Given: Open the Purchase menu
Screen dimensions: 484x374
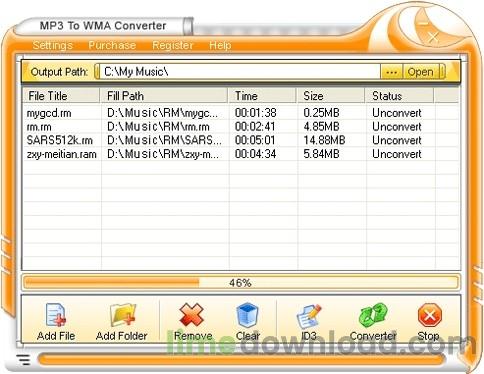Looking at the screenshot, I should [x=112, y=45].
